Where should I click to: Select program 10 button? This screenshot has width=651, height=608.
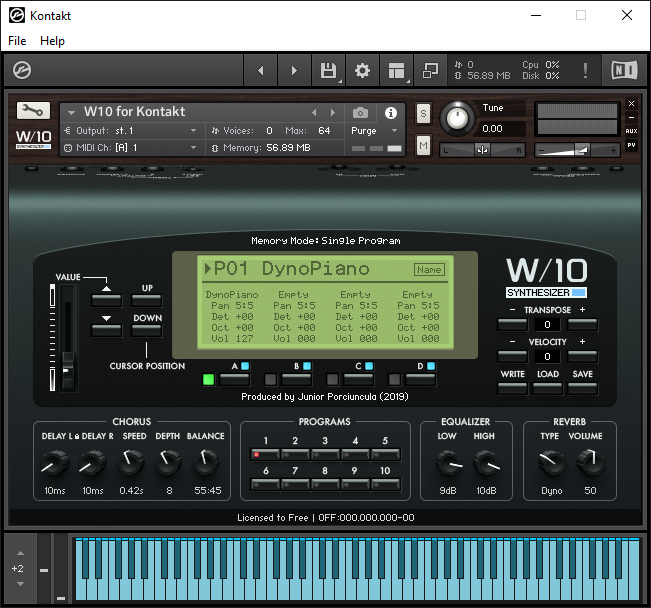[385, 484]
